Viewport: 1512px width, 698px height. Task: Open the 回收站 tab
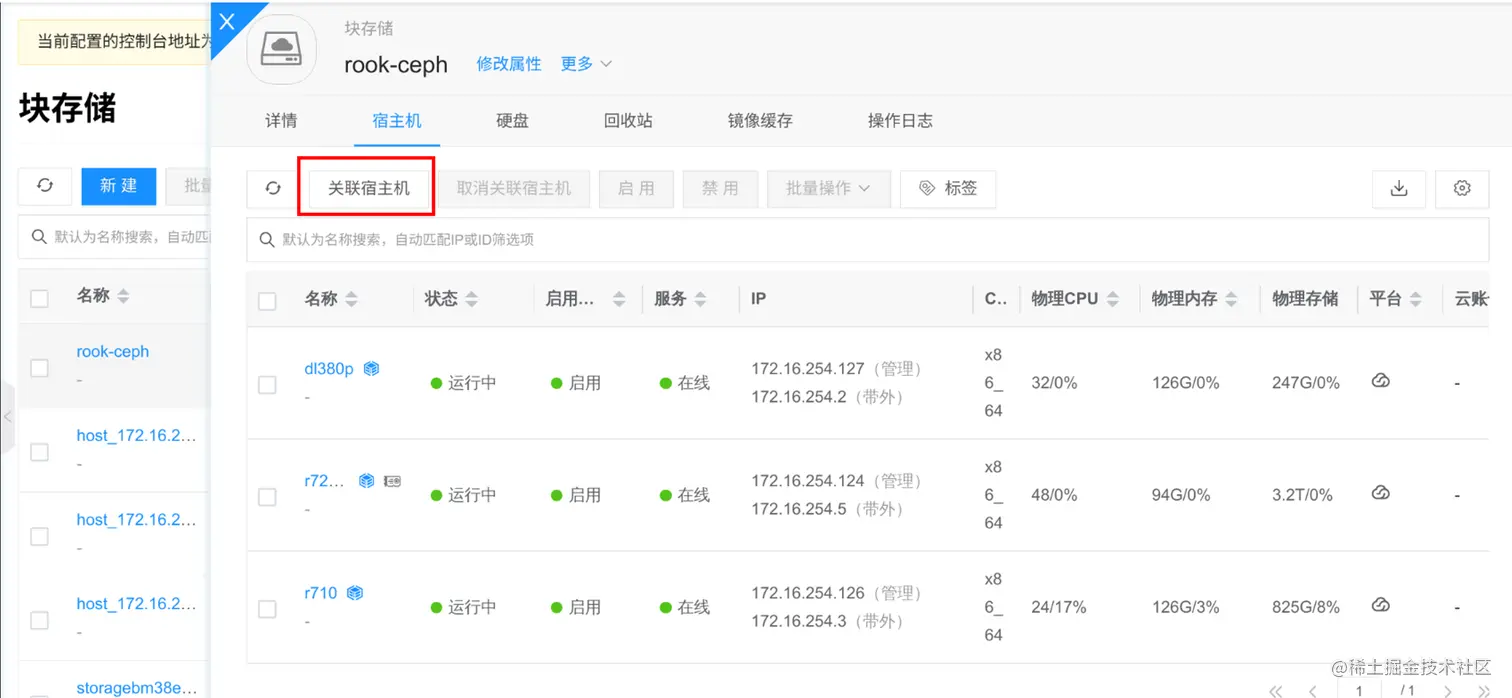(x=628, y=121)
